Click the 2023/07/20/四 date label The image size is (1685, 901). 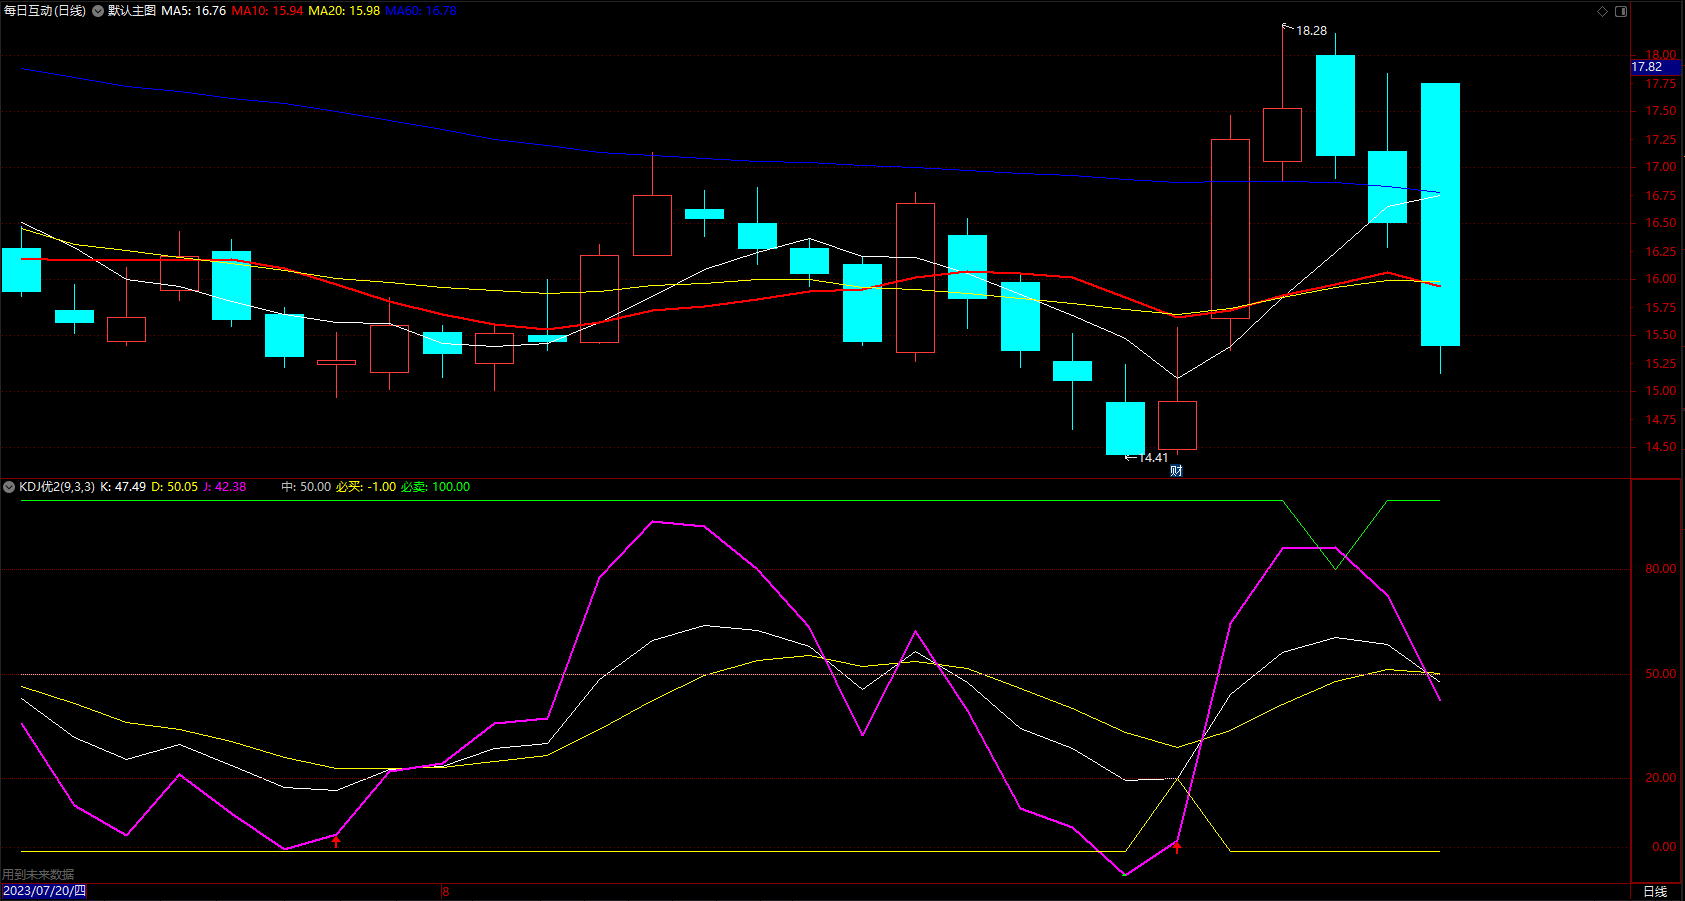pyautogui.click(x=44, y=891)
